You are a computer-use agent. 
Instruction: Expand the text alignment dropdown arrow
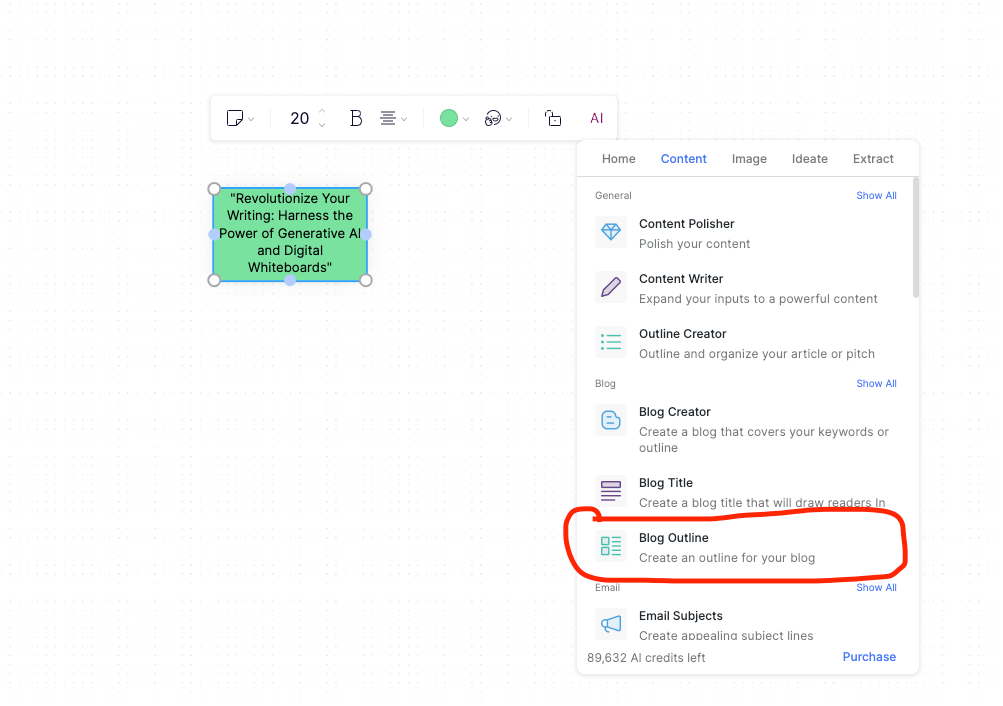point(404,120)
